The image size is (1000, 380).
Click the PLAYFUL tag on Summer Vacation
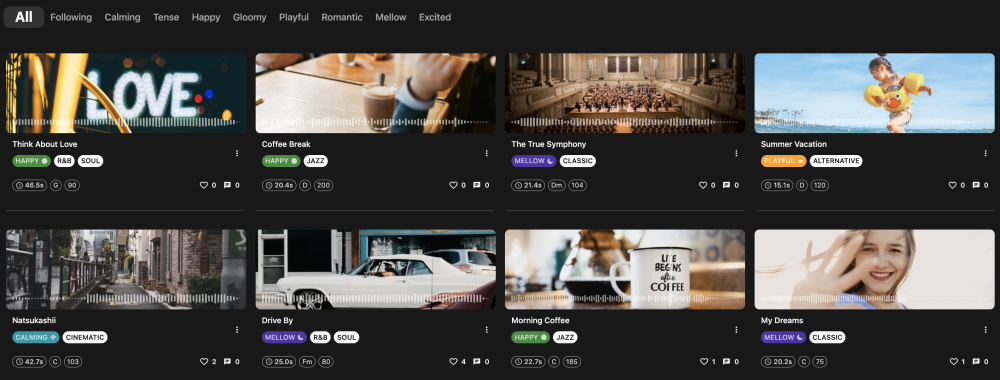click(x=783, y=161)
